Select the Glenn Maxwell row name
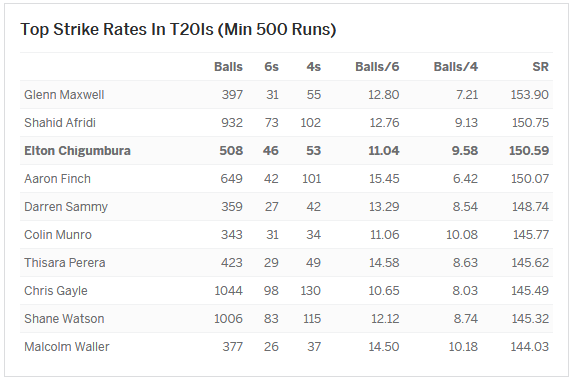Image resolution: width=571 pixels, height=380 pixels. 64,95
